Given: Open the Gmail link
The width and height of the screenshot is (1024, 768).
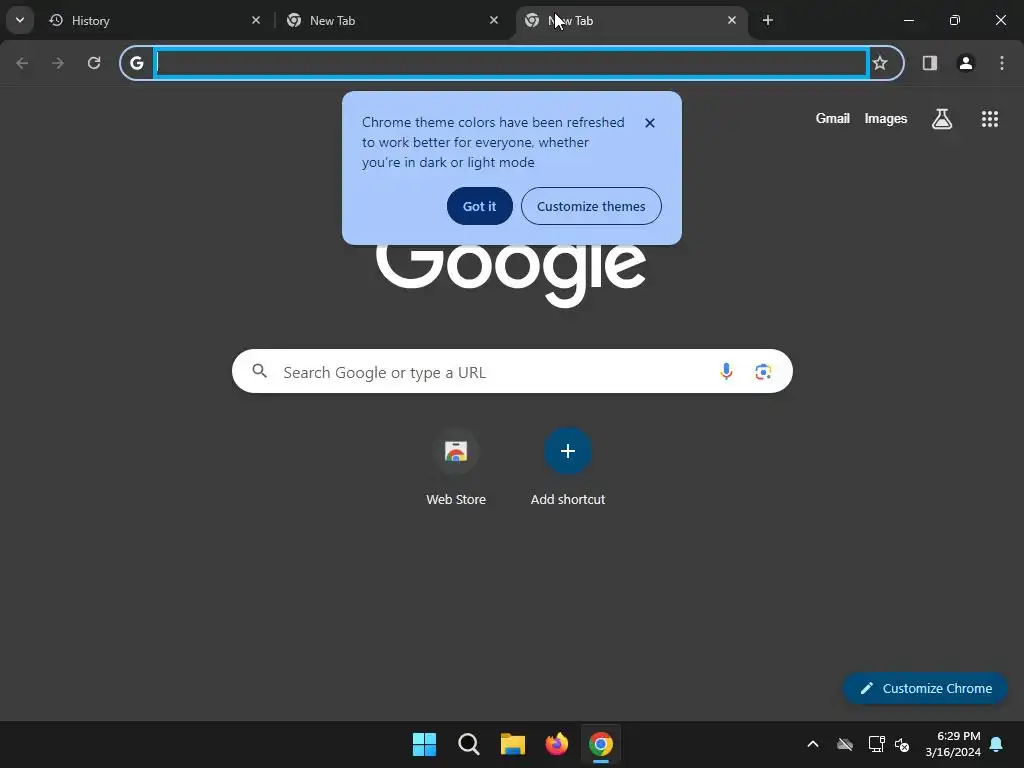Looking at the screenshot, I should 833,118.
